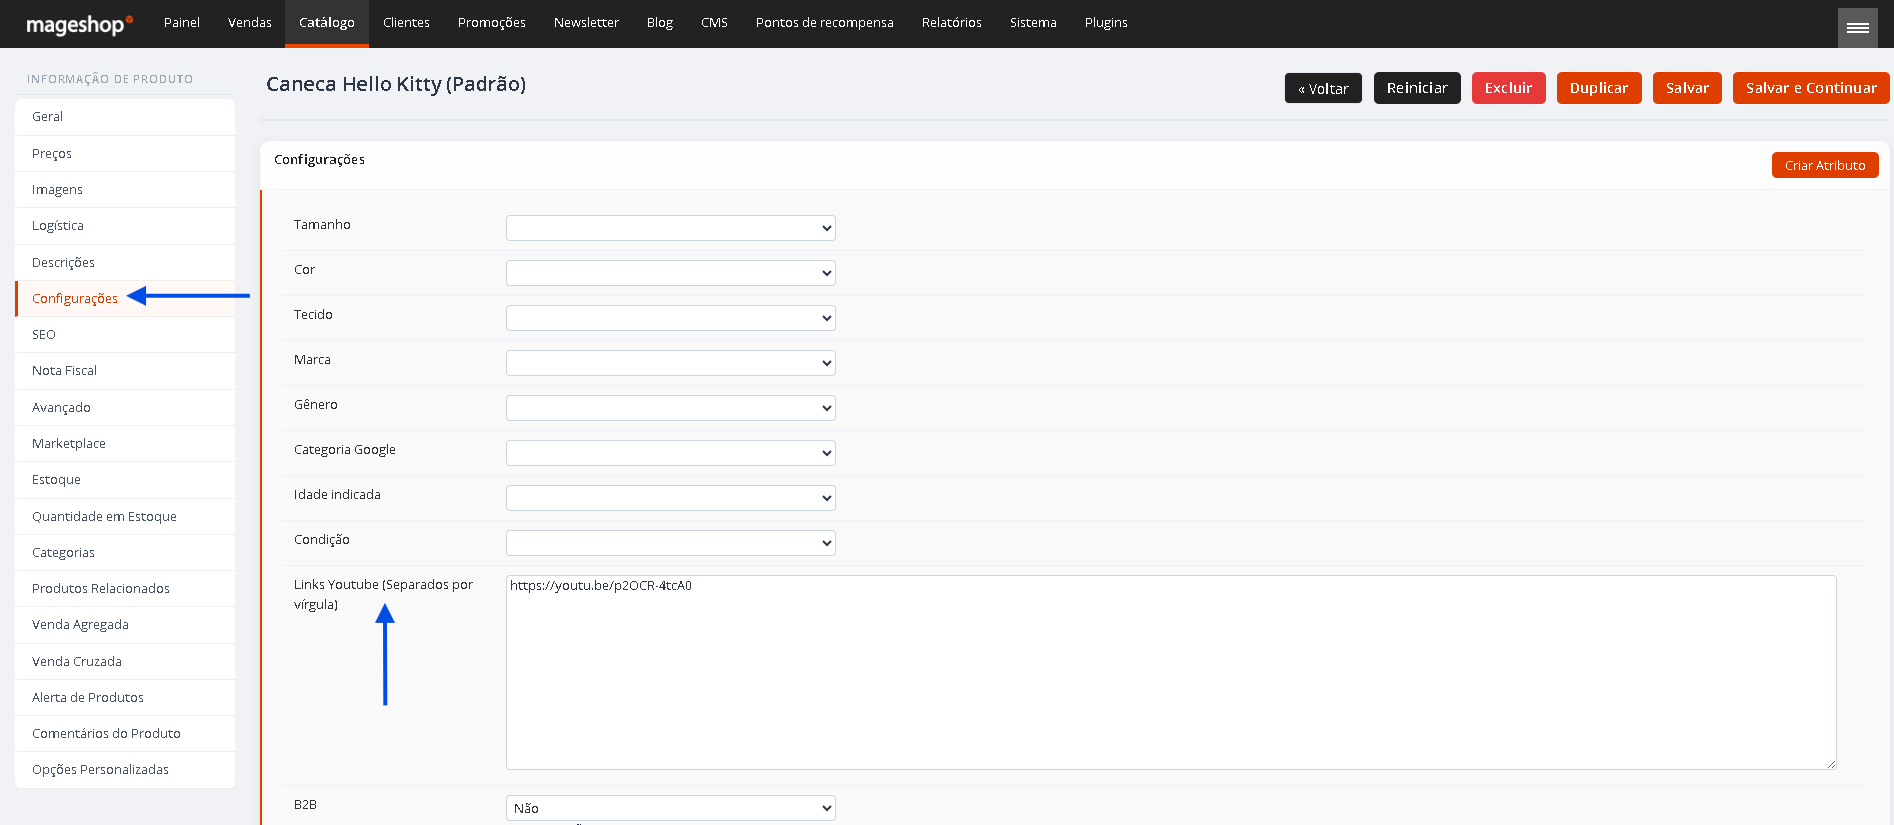Click inside the Links Youtube textarea
Screen dimensions: 1894x825
[1171, 672]
